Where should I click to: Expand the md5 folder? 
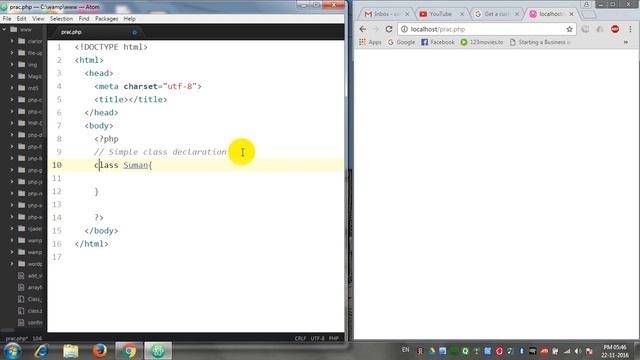click(x=12, y=88)
